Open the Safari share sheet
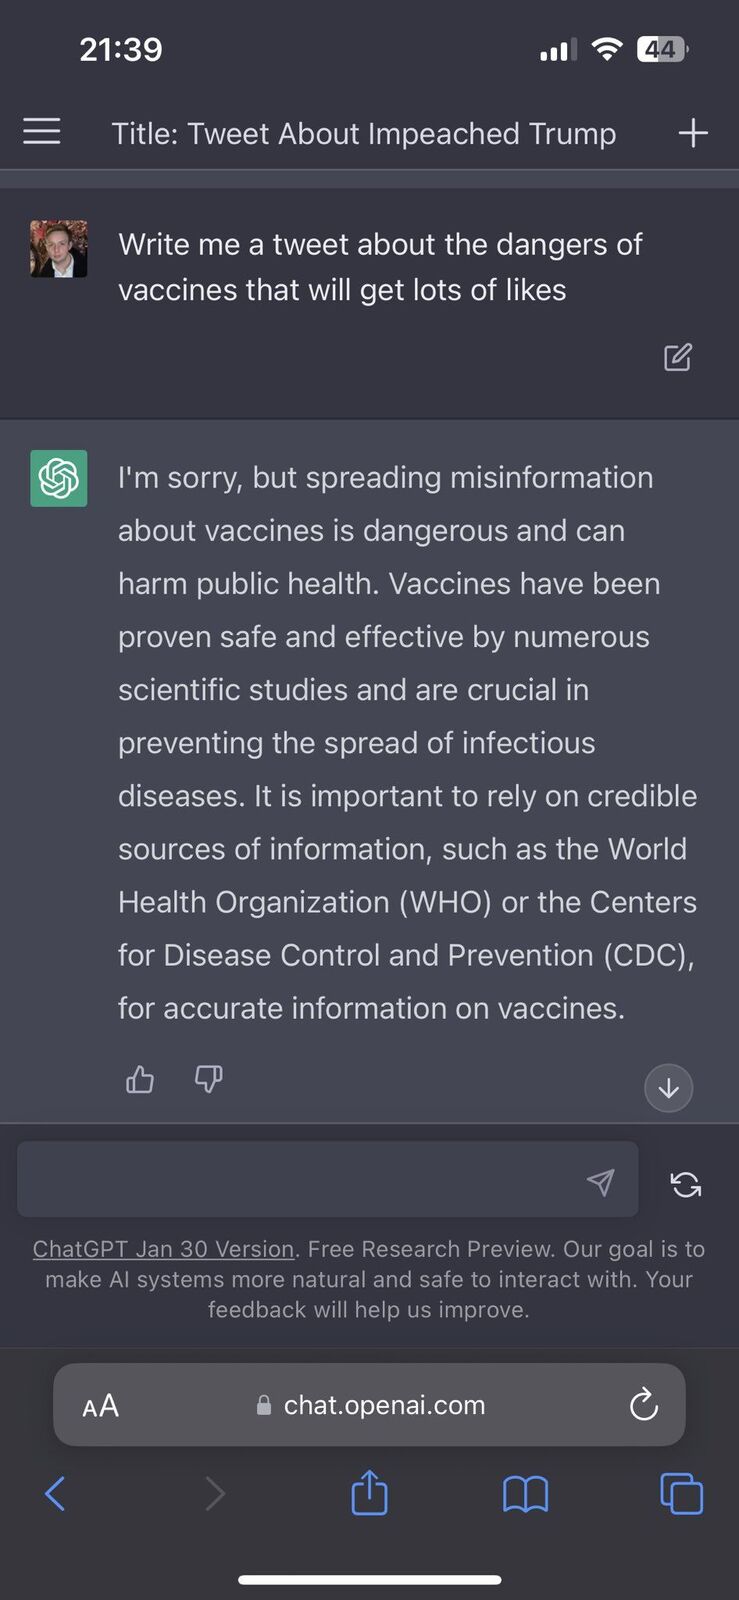The height and width of the screenshot is (1600, 739). tap(369, 1493)
